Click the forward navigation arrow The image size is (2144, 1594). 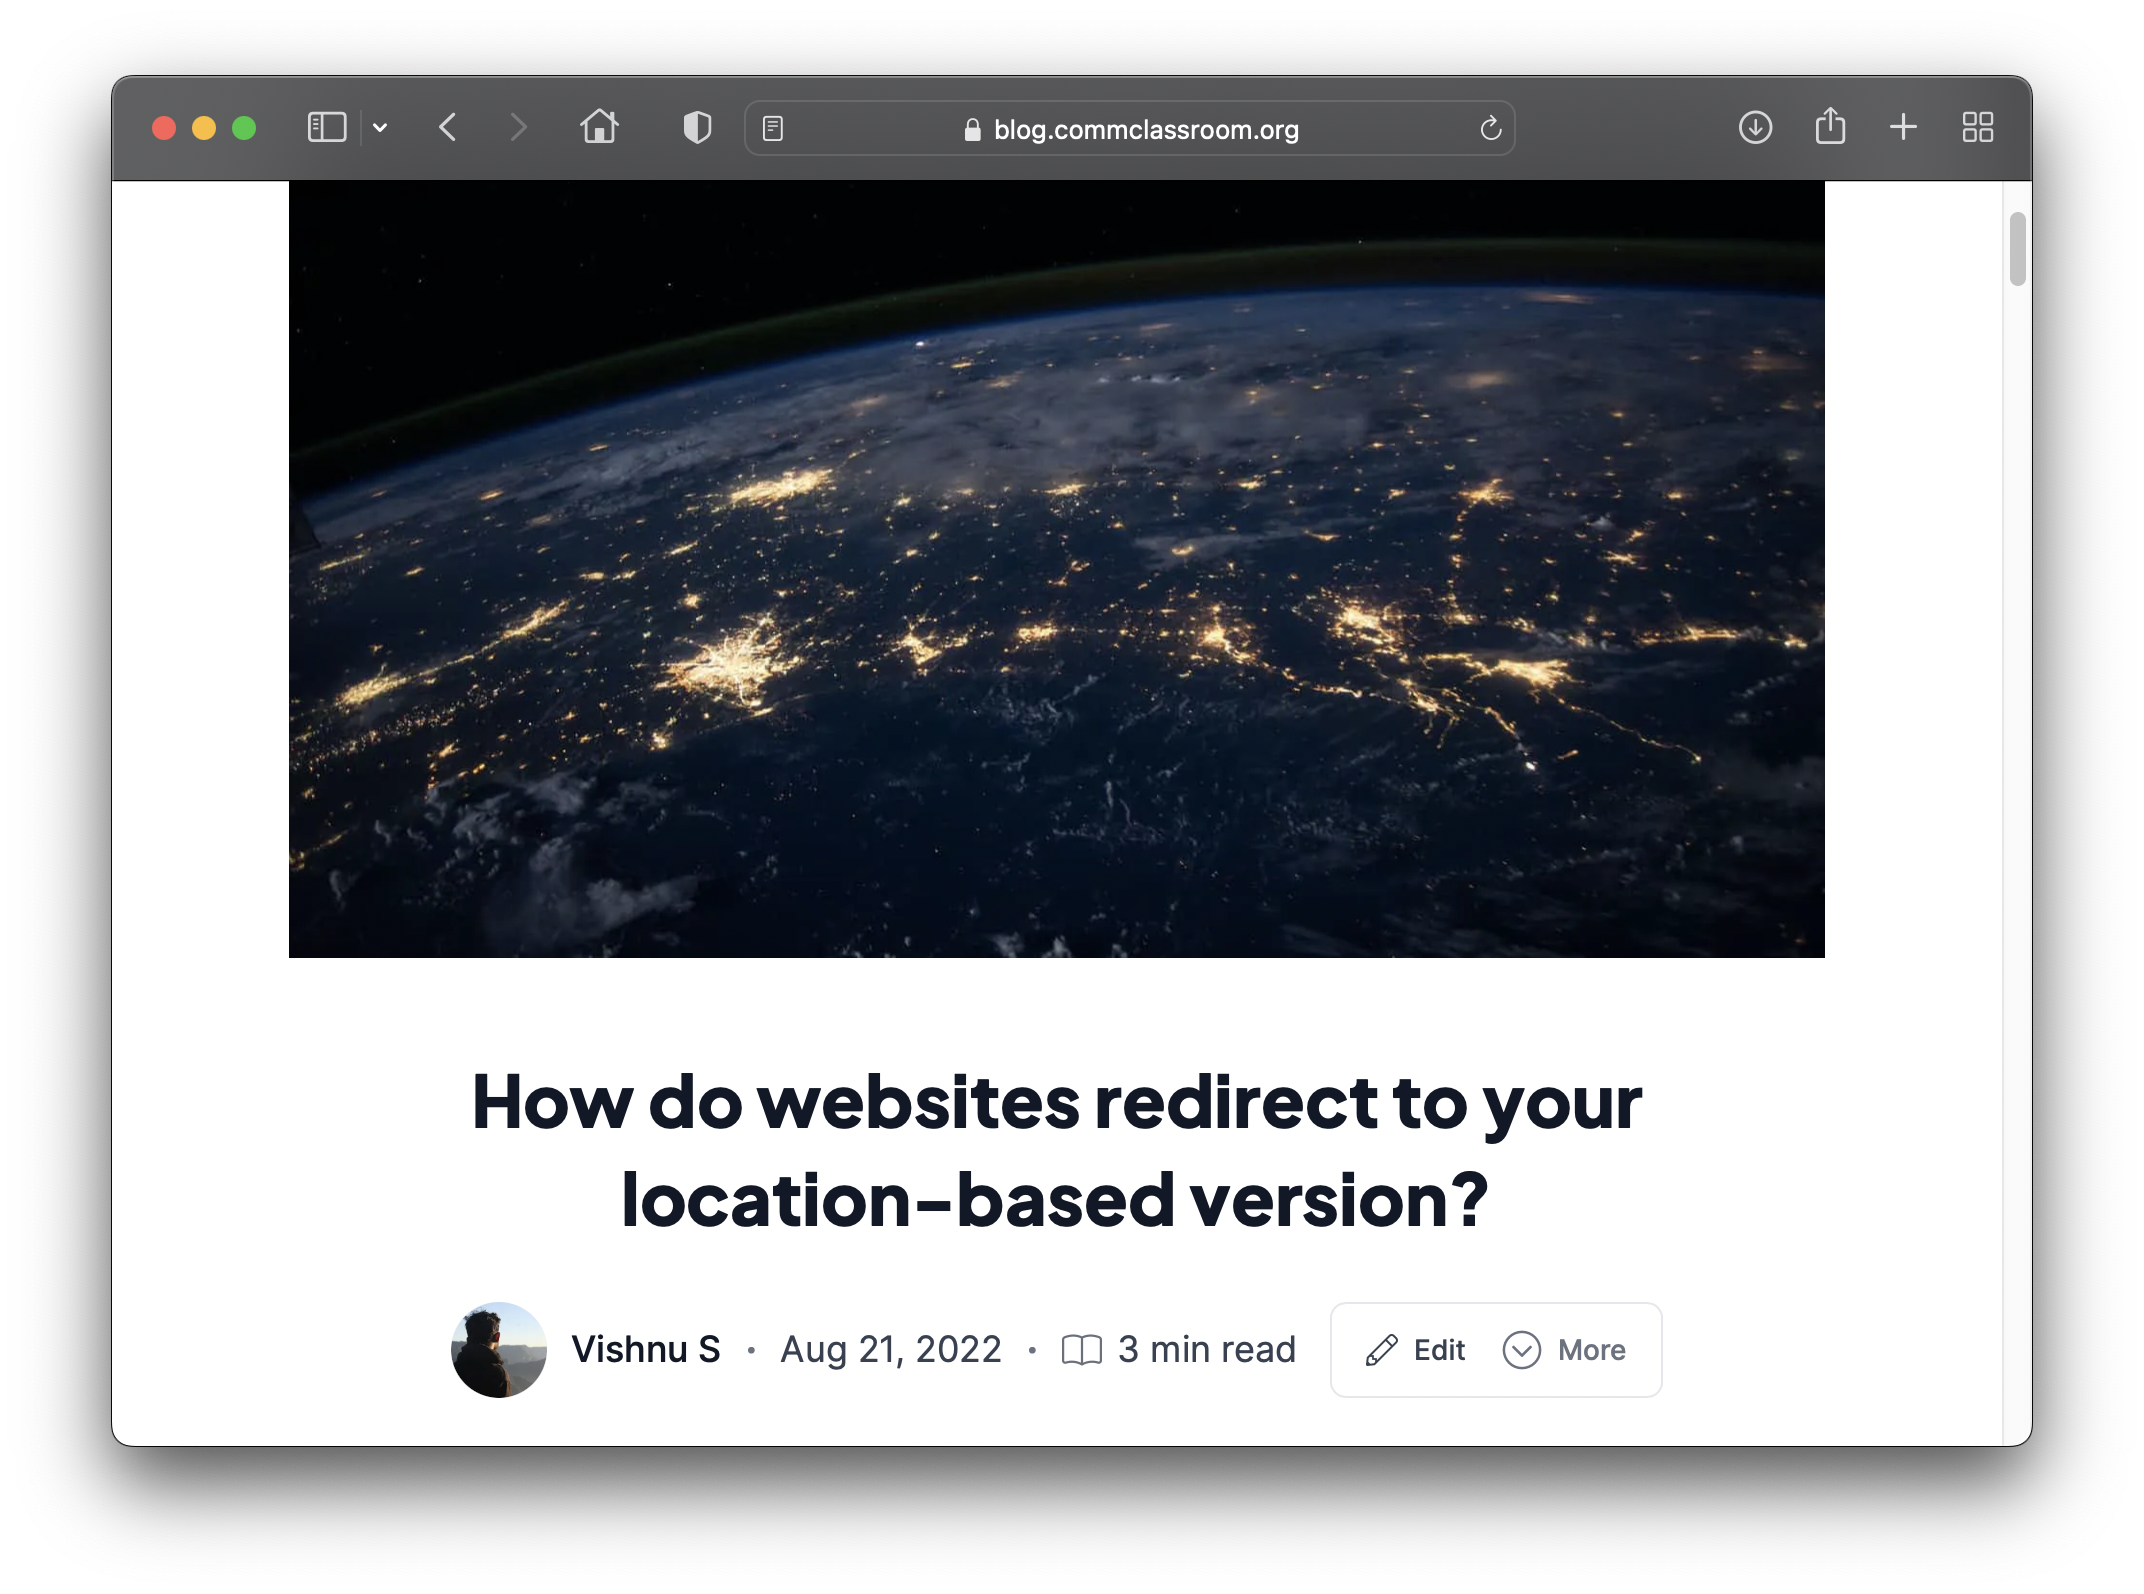pos(517,128)
